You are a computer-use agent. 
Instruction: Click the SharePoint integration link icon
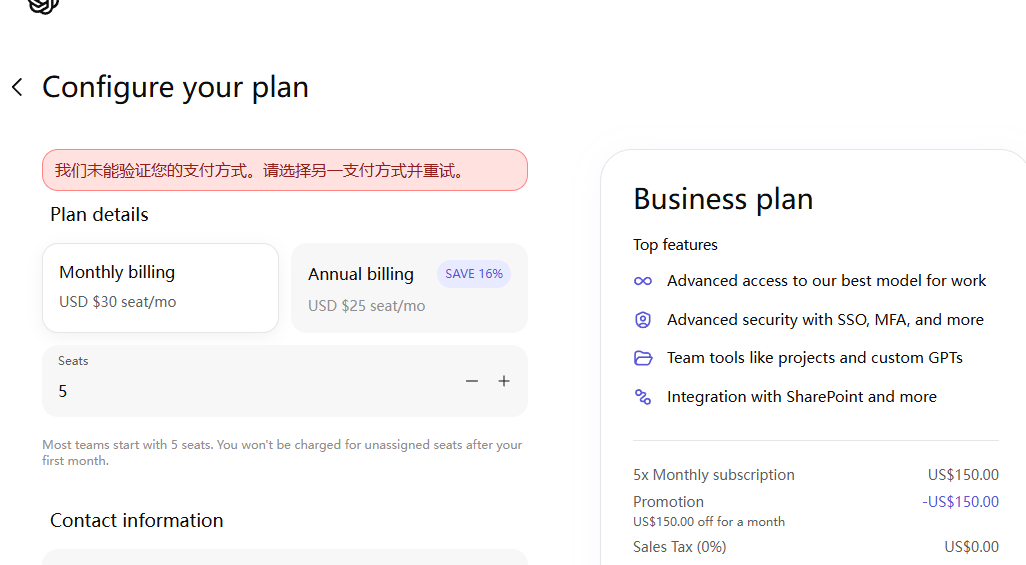(643, 397)
